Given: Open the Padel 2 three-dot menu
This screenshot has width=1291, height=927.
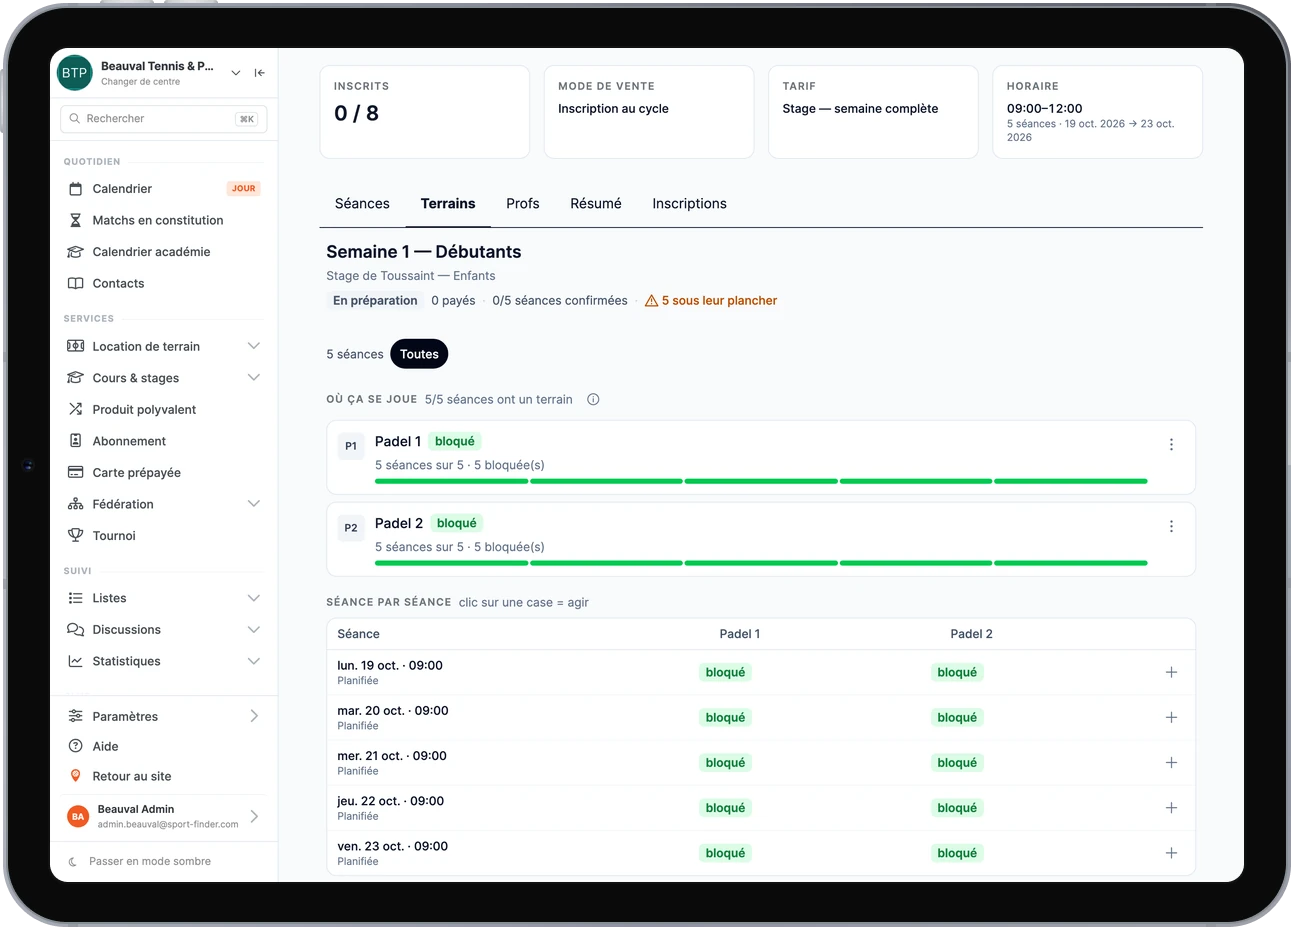Looking at the screenshot, I should [x=1171, y=527].
